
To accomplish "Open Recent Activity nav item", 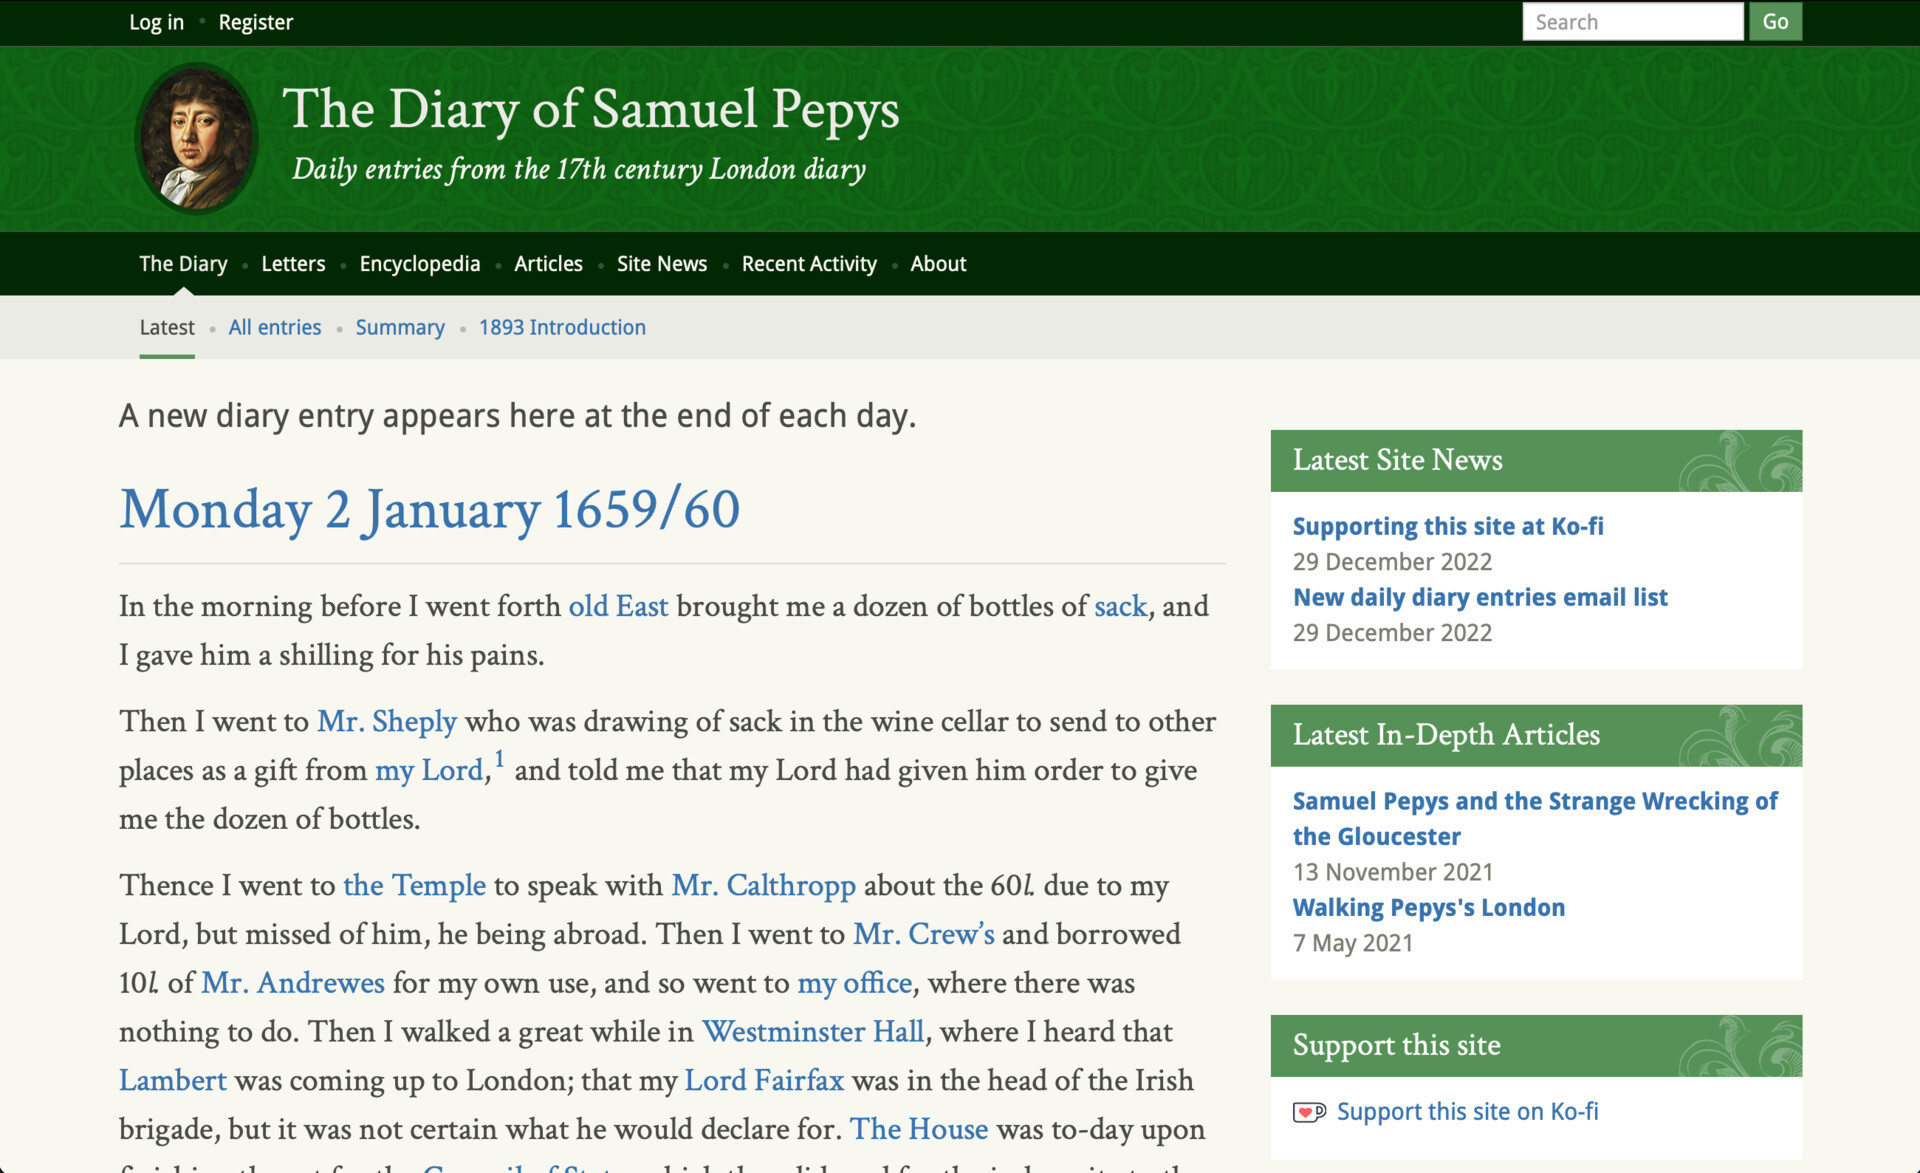I will pos(809,264).
